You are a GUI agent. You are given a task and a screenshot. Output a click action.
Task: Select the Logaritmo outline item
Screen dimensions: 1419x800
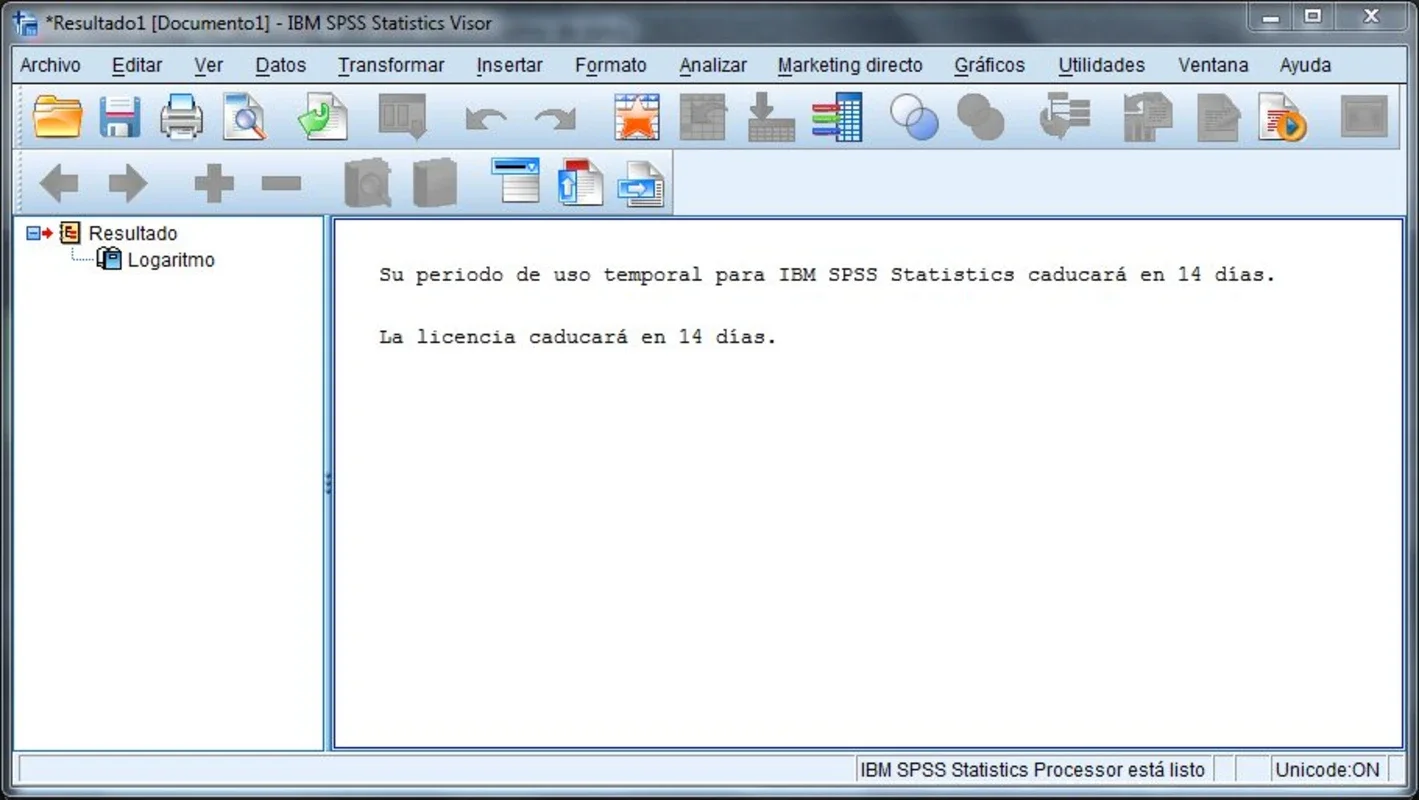[x=171, y=260]
